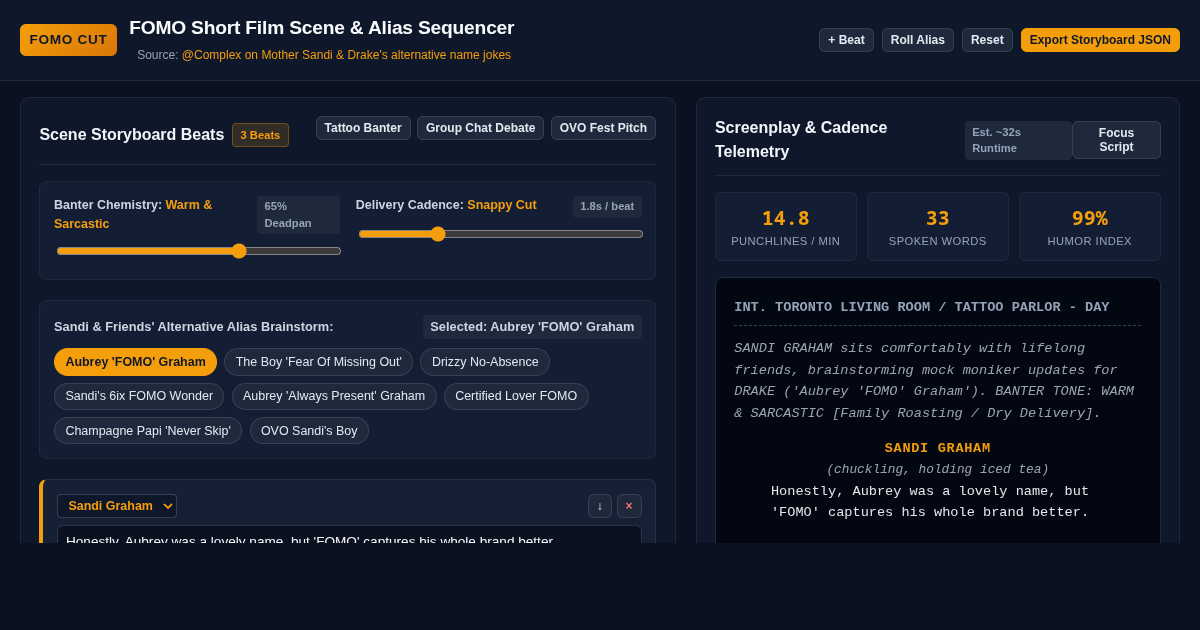The image size is (1200, 630).
Task: Select alias The Boy 'Fear Of Missing Out'
Action: 319,362
